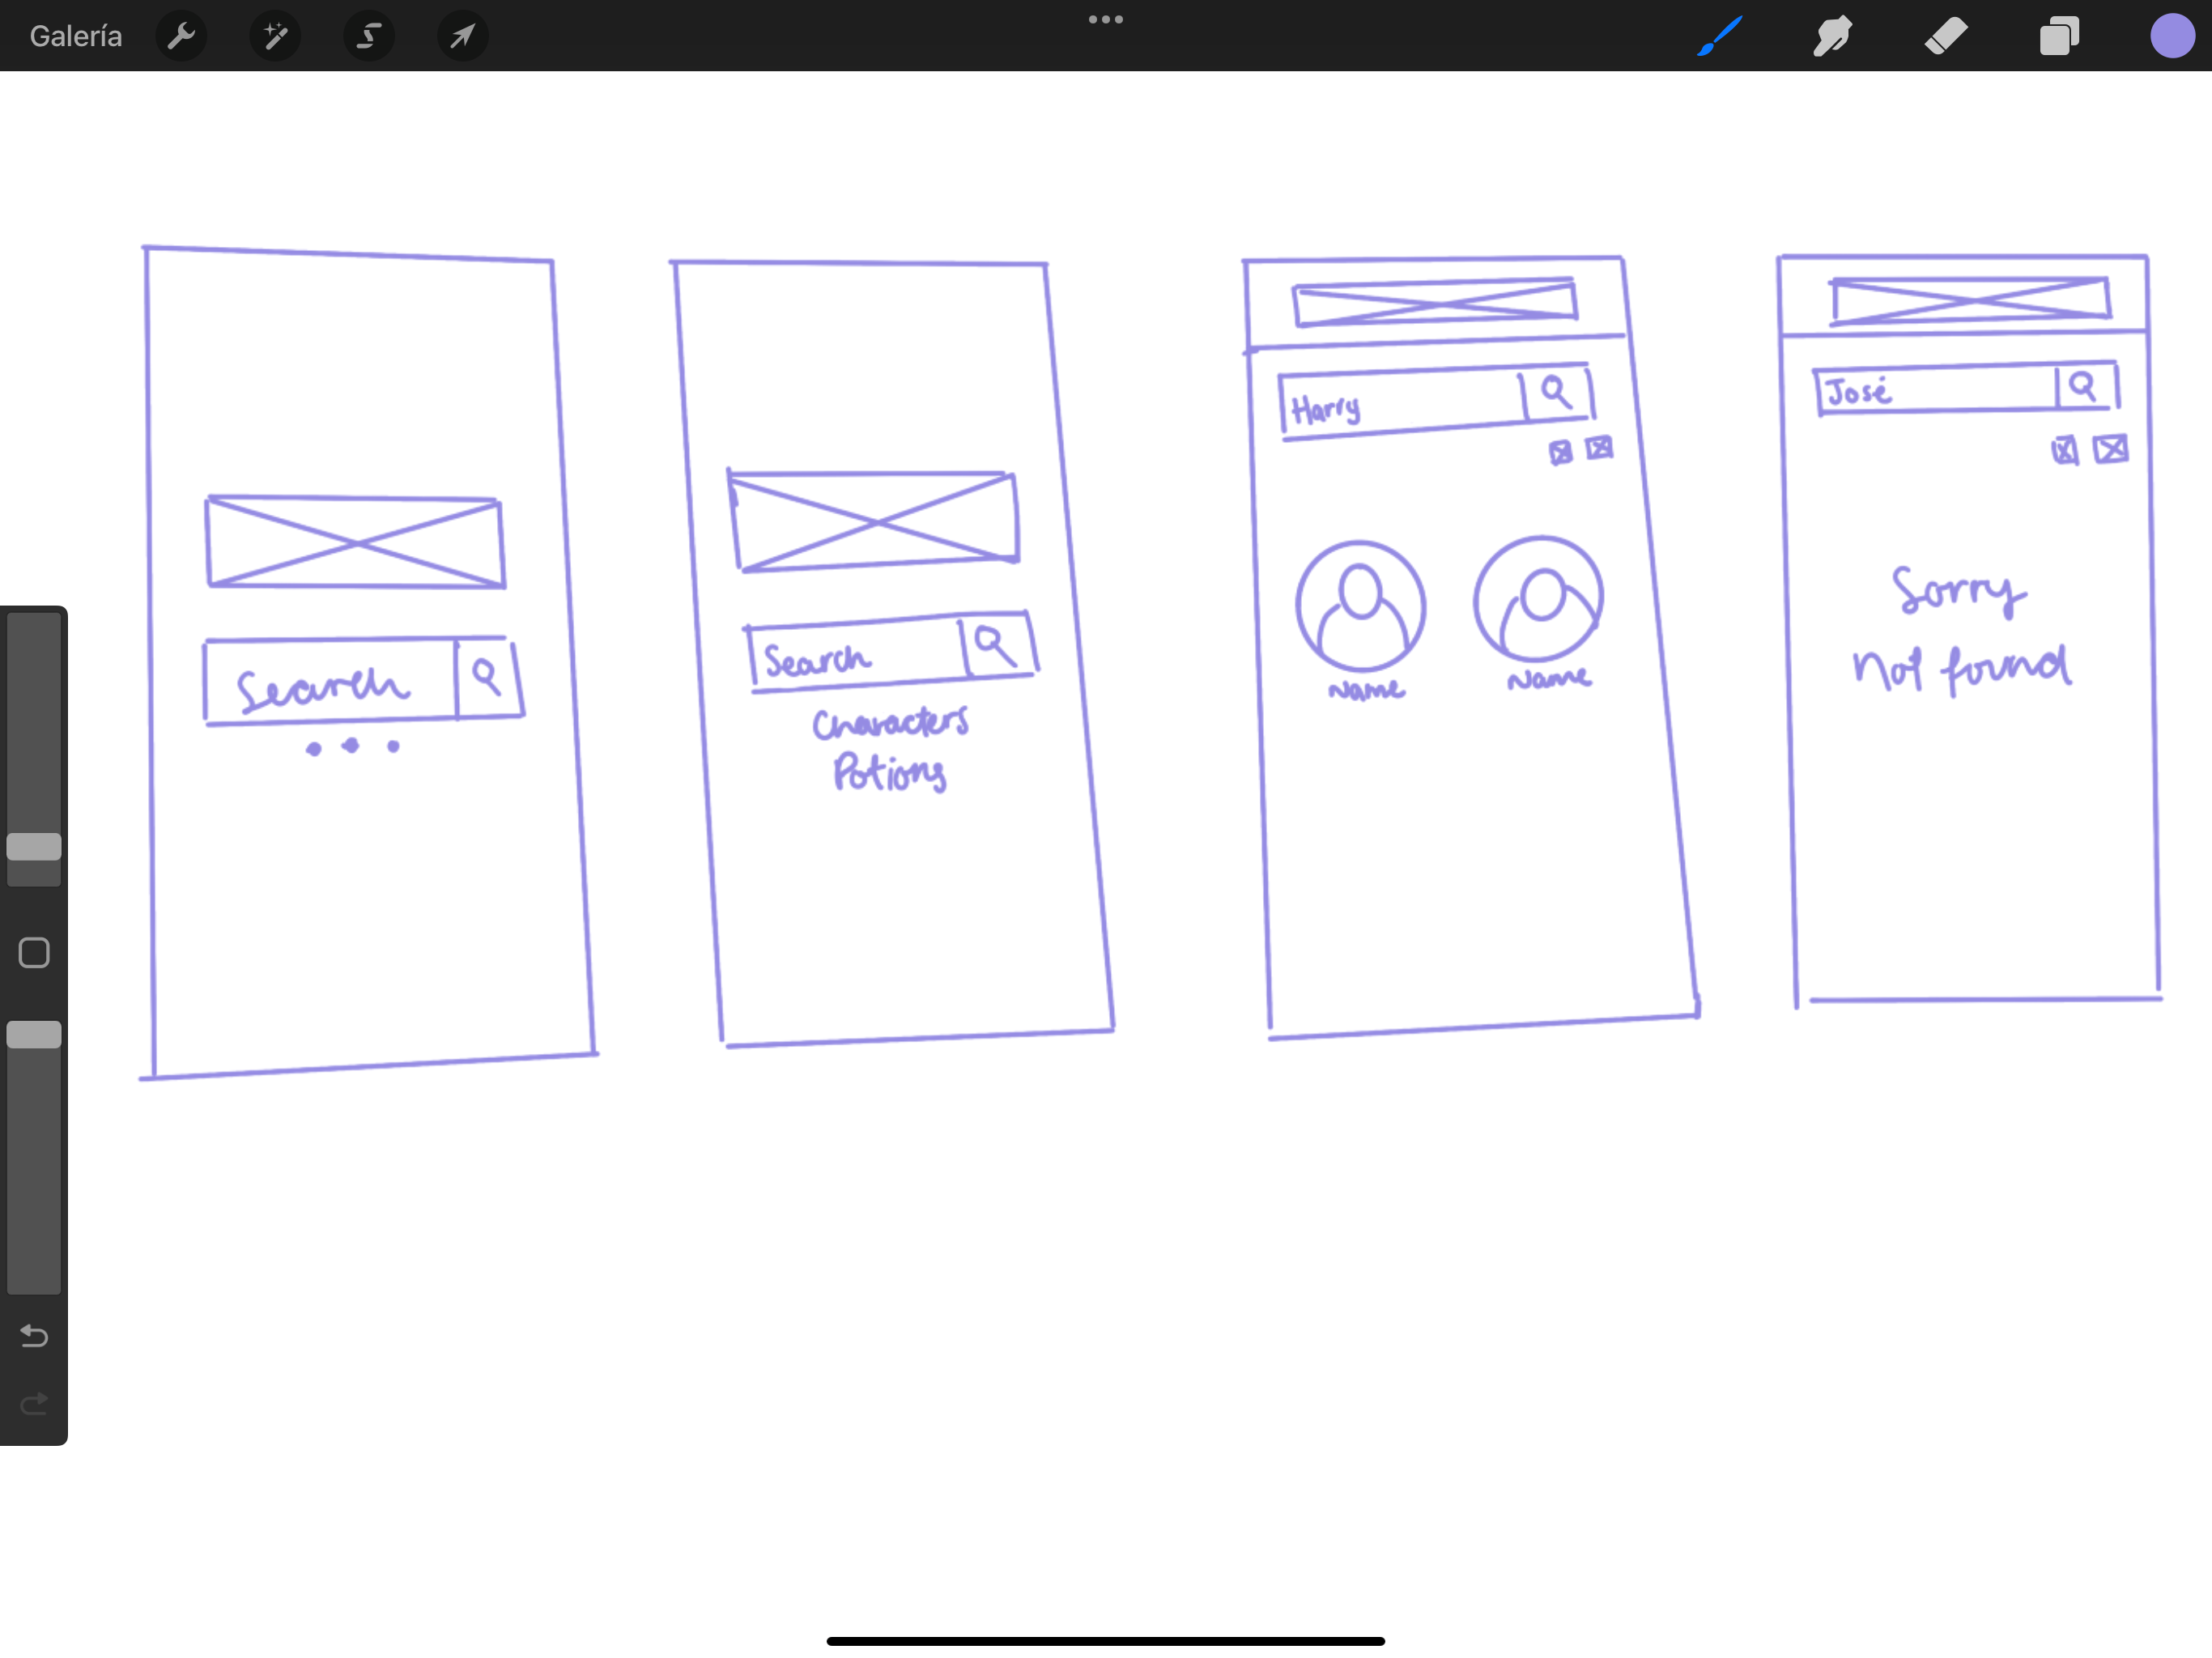Click the brush size slider handle
The image size is (2212, 1658).
[34, 846]
